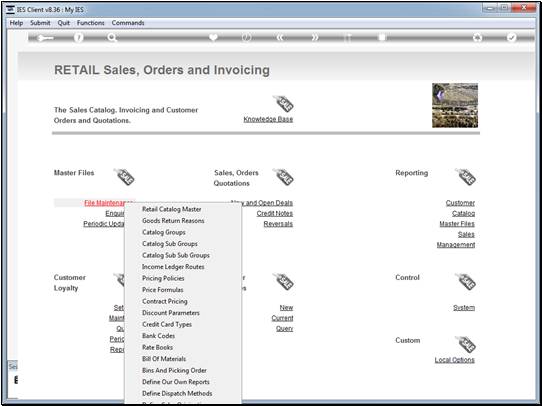Open the Knowledge Base link
The image size is (542, 406).
(268, 119)
